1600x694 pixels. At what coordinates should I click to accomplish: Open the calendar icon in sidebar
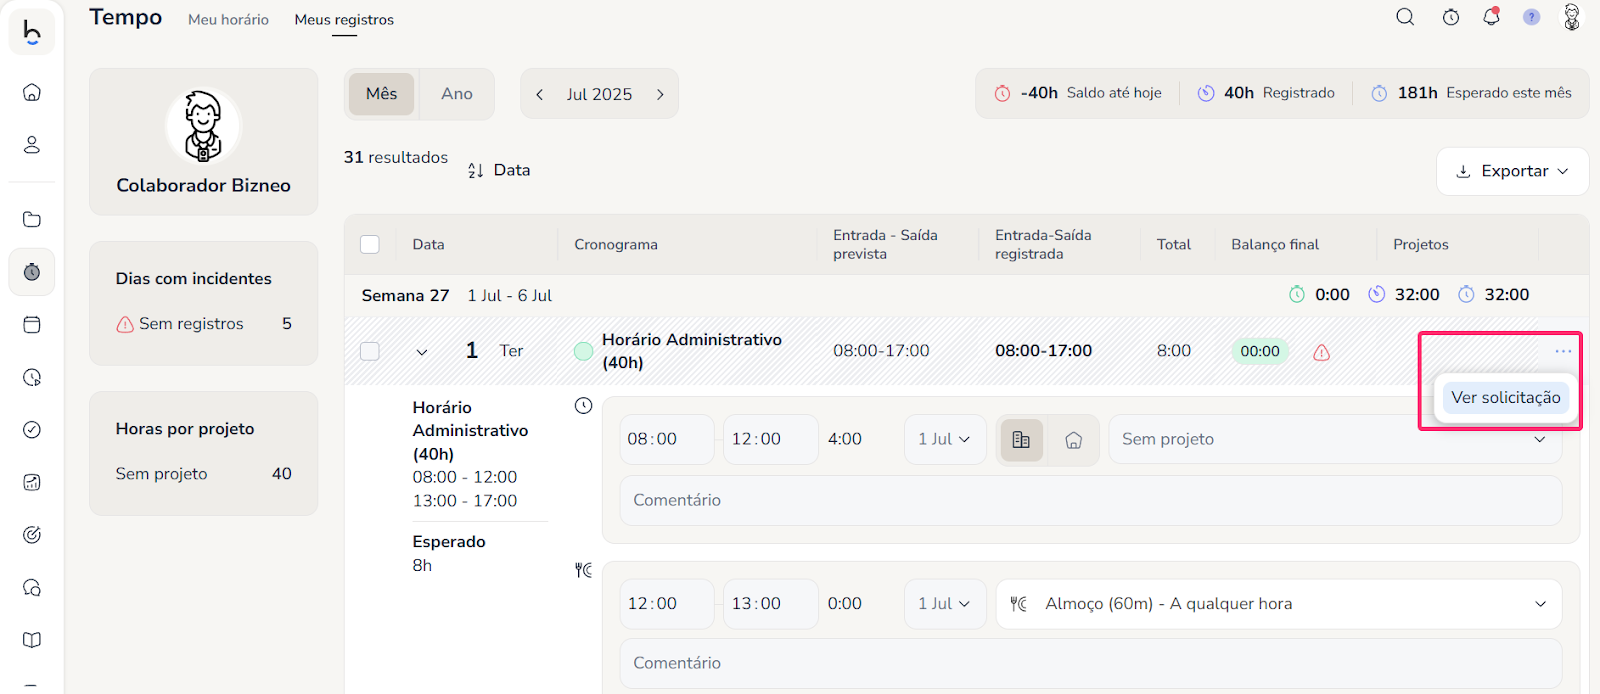click(x=32, y=325)
